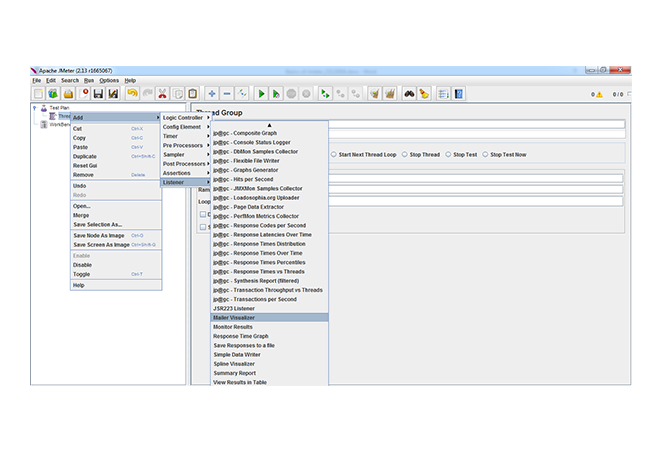Select jp@gc - Hits per Second listener

(x=269, y=179)
